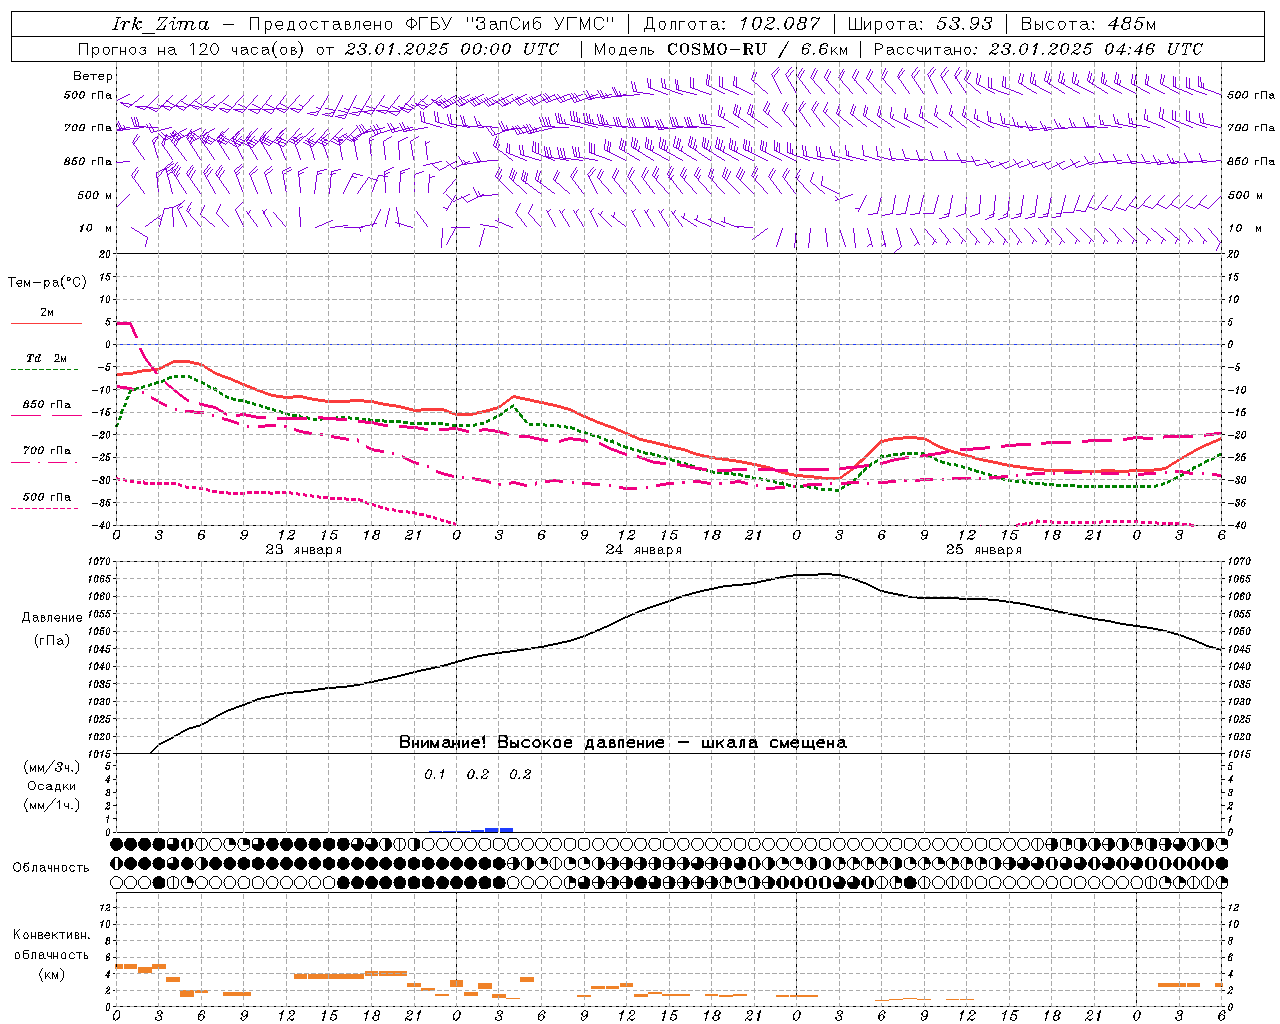
Task: Select the (км) unit under convective cloud label
Action: tap(51, 974)
